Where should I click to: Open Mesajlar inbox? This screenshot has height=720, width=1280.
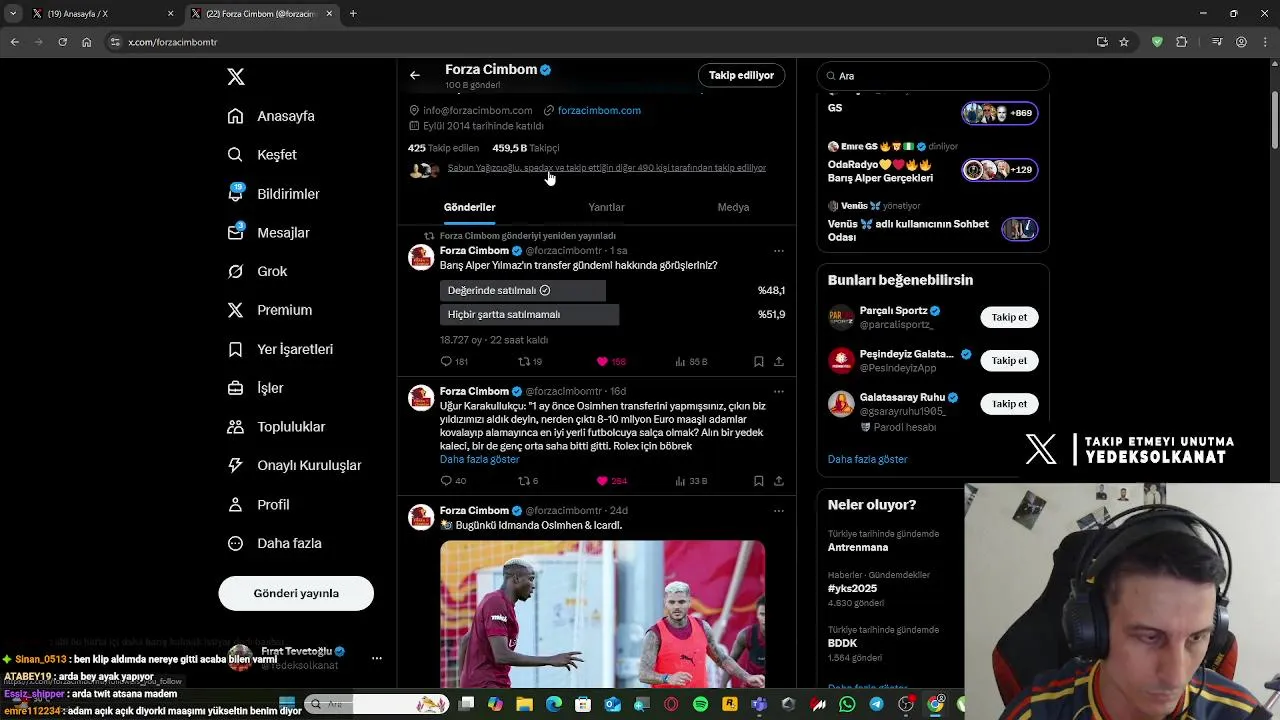tap(268, 233)
